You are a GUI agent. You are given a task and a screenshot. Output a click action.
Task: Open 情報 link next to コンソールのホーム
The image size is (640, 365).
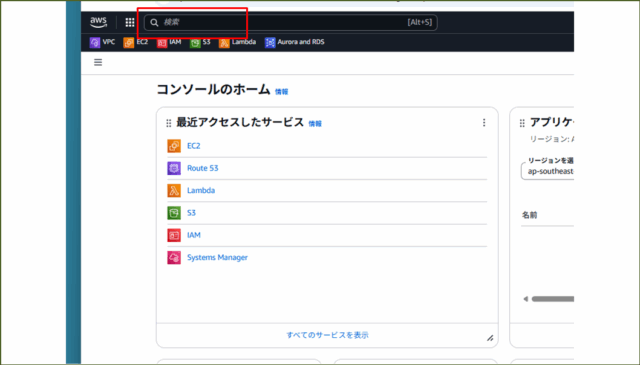tap(281, 92)
